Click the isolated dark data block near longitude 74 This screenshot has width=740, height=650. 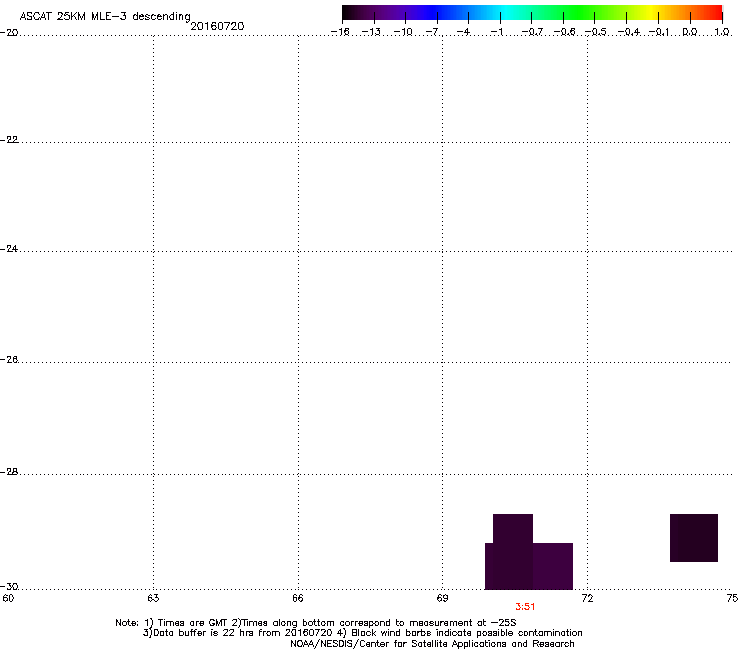pos(694,538)
